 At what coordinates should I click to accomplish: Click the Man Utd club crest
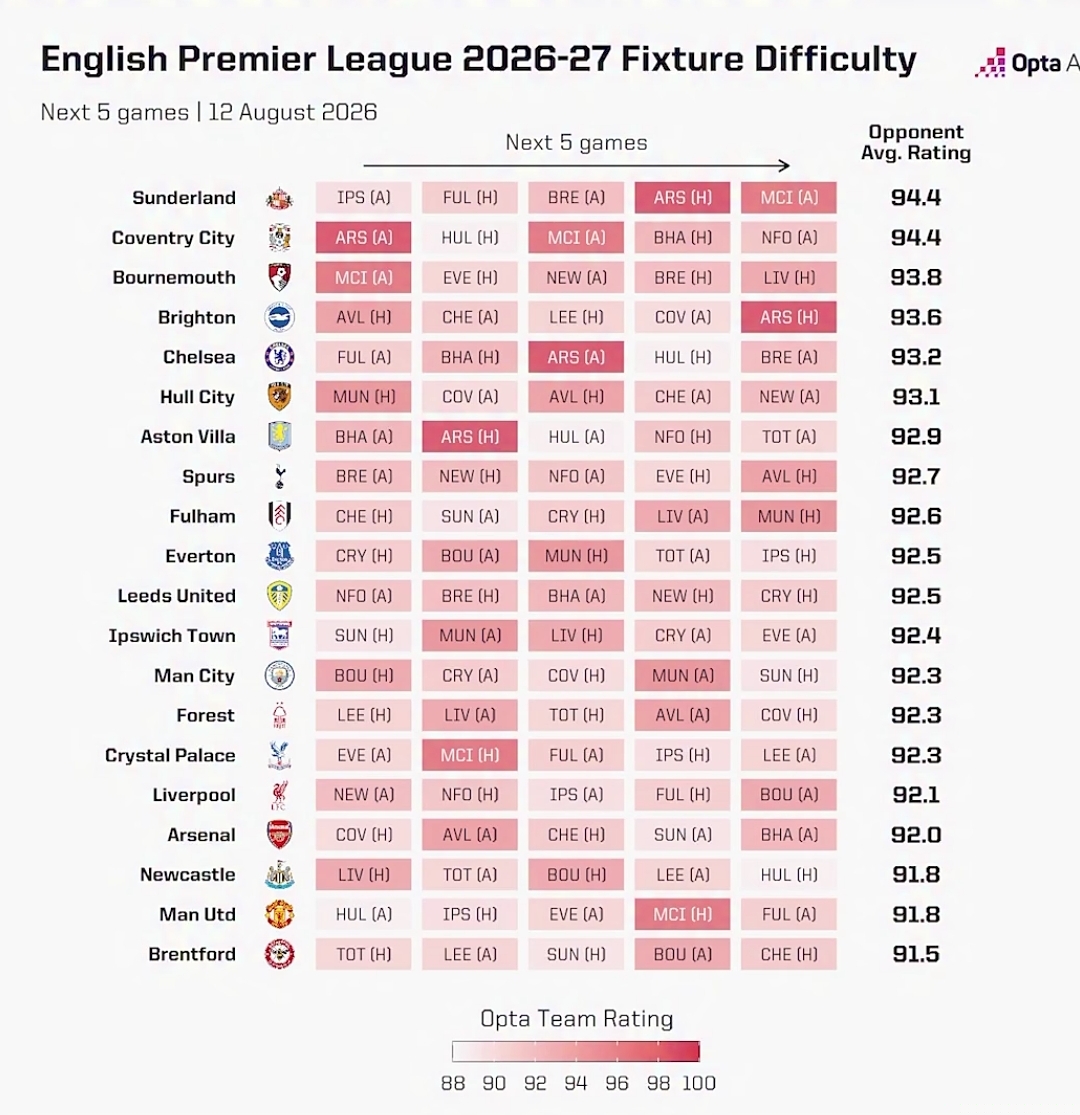(x=279, y=914)
